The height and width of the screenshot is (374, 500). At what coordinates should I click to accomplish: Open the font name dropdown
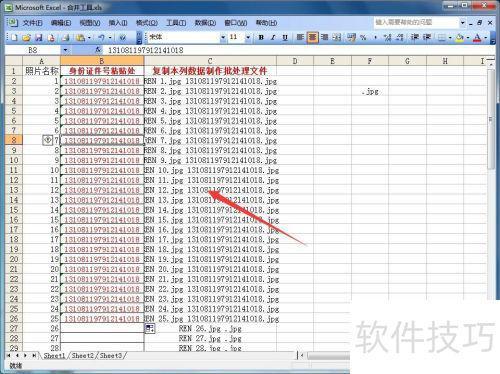(x=223, y=37)
